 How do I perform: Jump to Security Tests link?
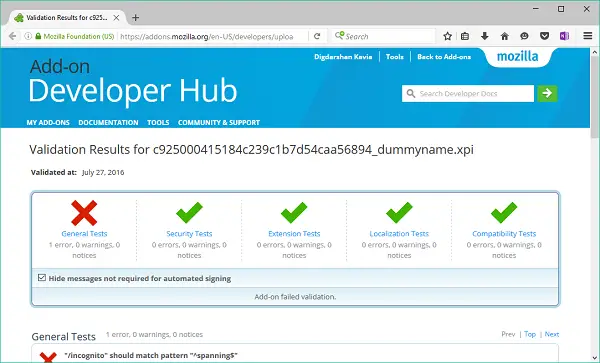coord(189,233)
